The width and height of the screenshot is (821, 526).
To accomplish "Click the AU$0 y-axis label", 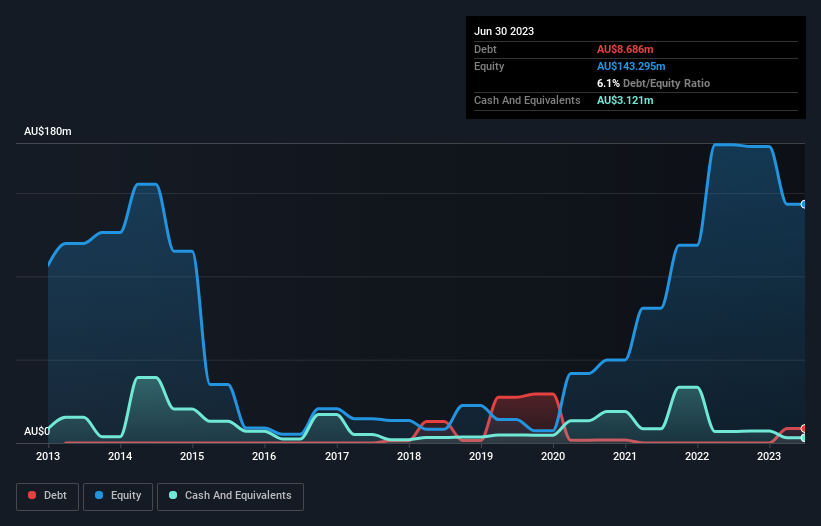I will click(37, 431).
